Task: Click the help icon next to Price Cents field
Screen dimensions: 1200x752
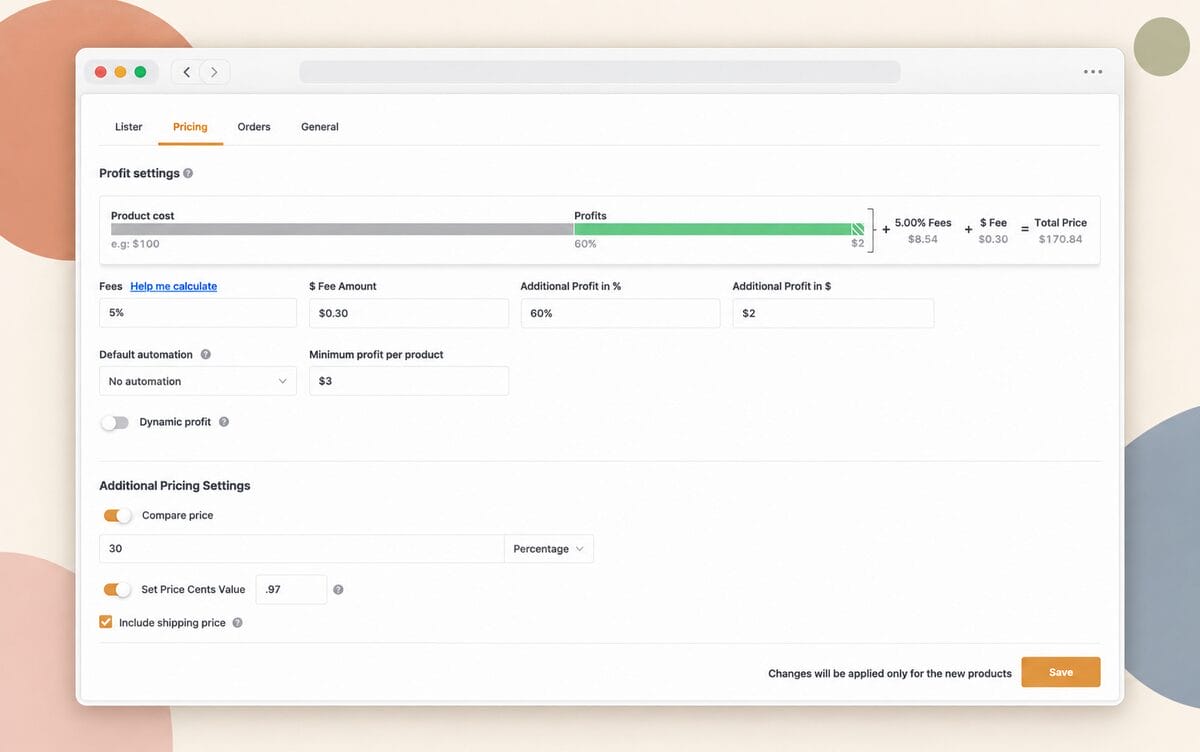Action: tap(338, 590)
